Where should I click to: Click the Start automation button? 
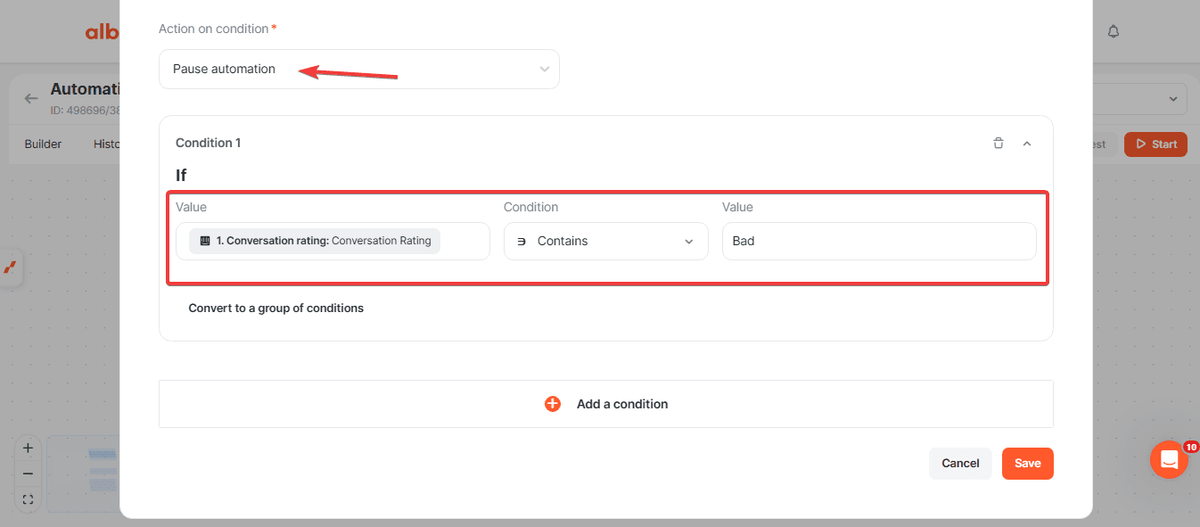point(1155,144)
